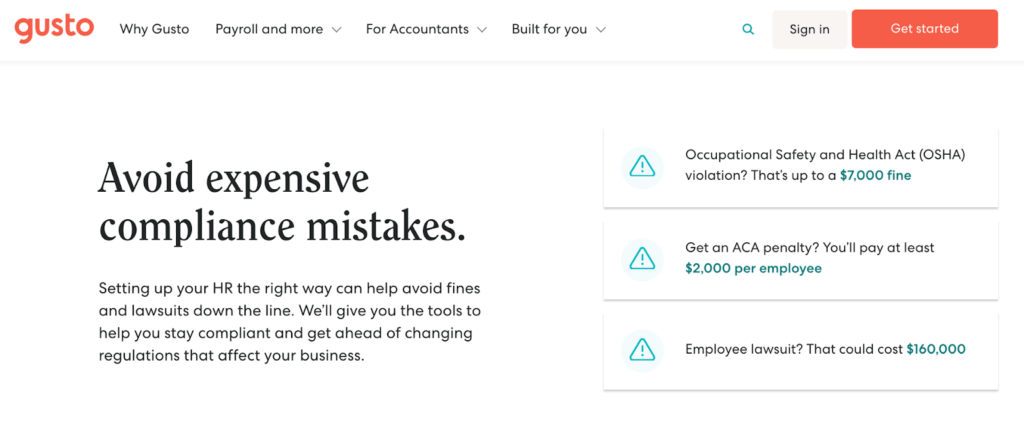Follow the $7,000 fine link
The height and width of the screenshot is (438, 1024).
click(x=875, y=176)
